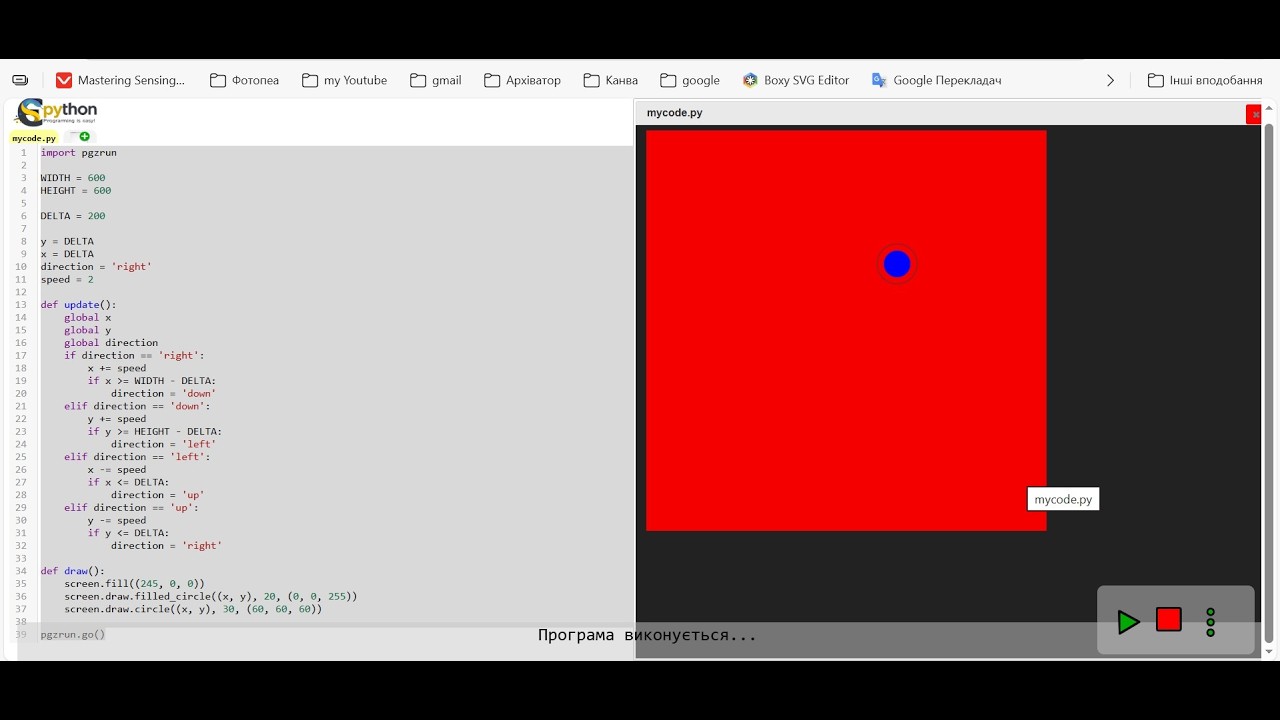Click the 'Програма виконується...' status text

(647, 635)
